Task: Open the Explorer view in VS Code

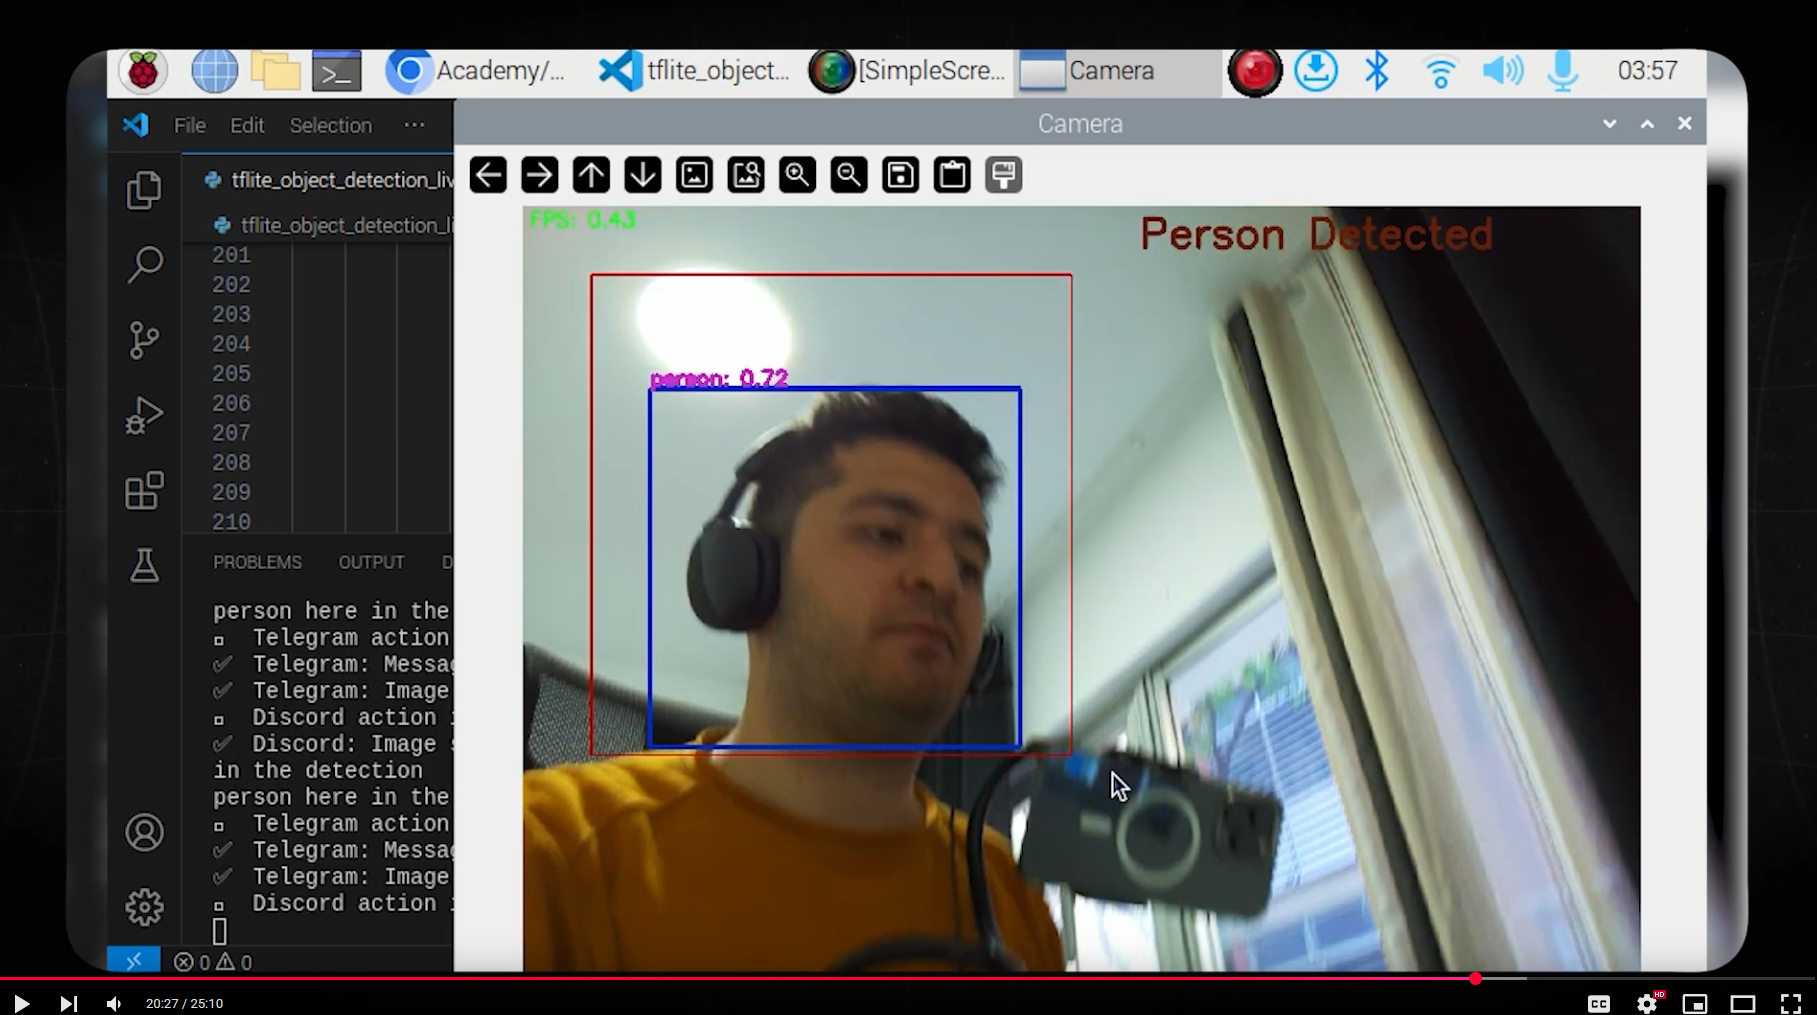Action: 144,190
